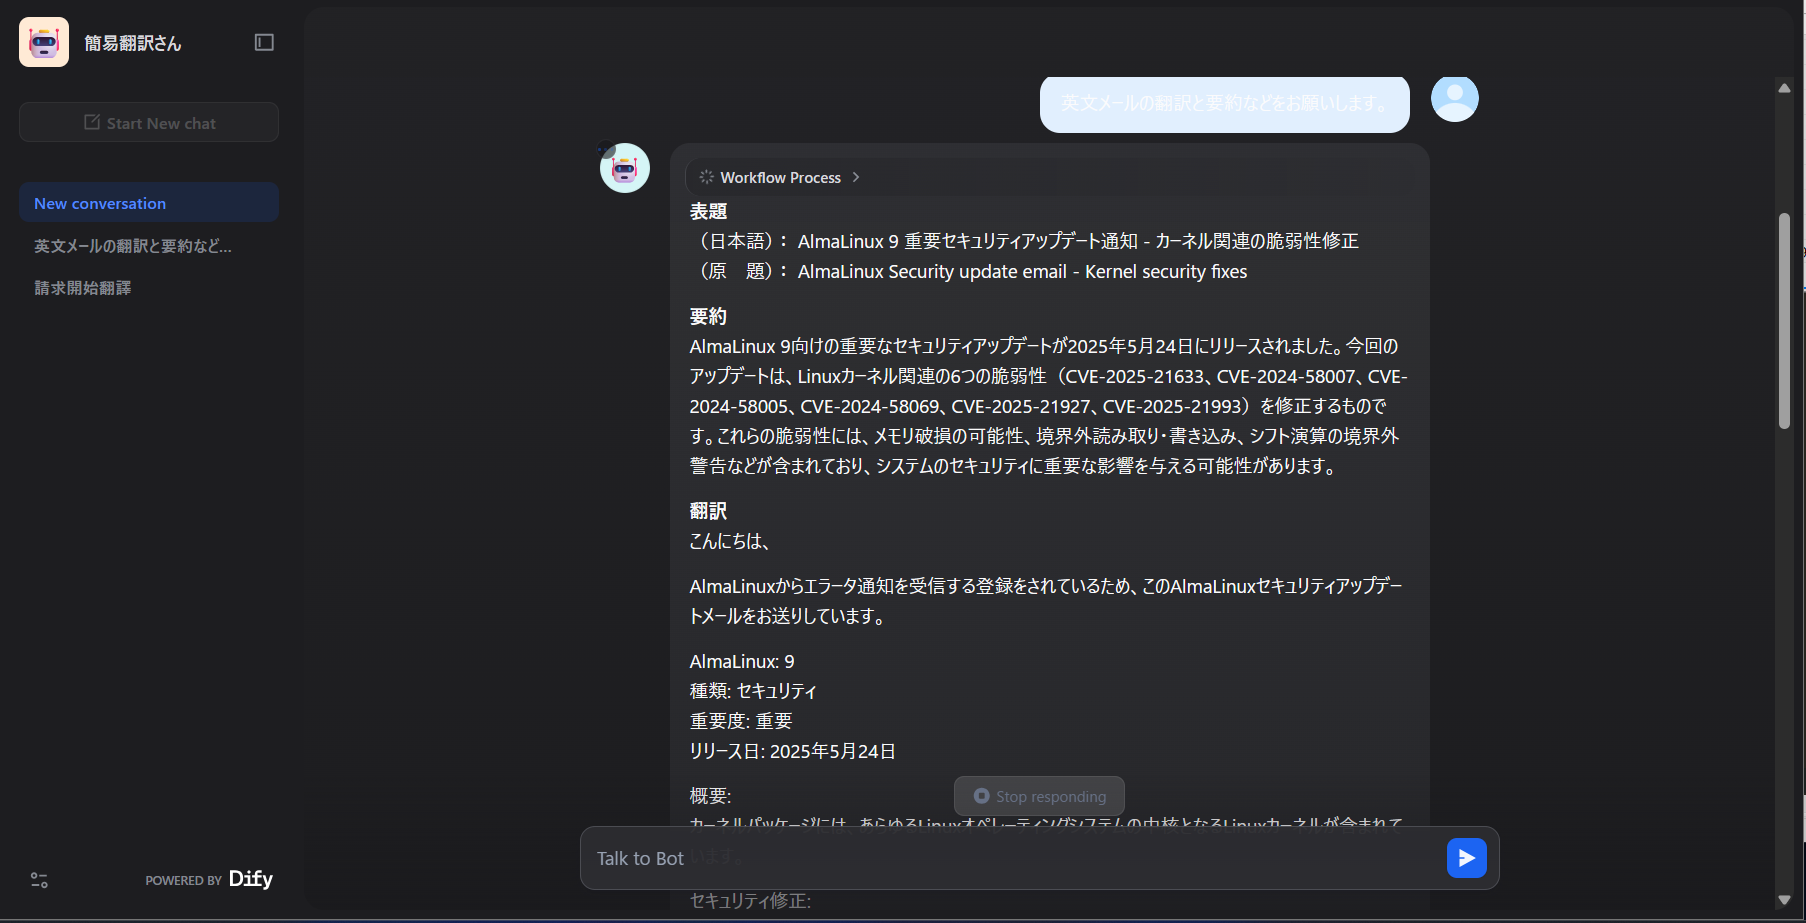This screenshot has height=923, width=1806.
Task: Click the 概要: label
Action: (x=710, y=796)
